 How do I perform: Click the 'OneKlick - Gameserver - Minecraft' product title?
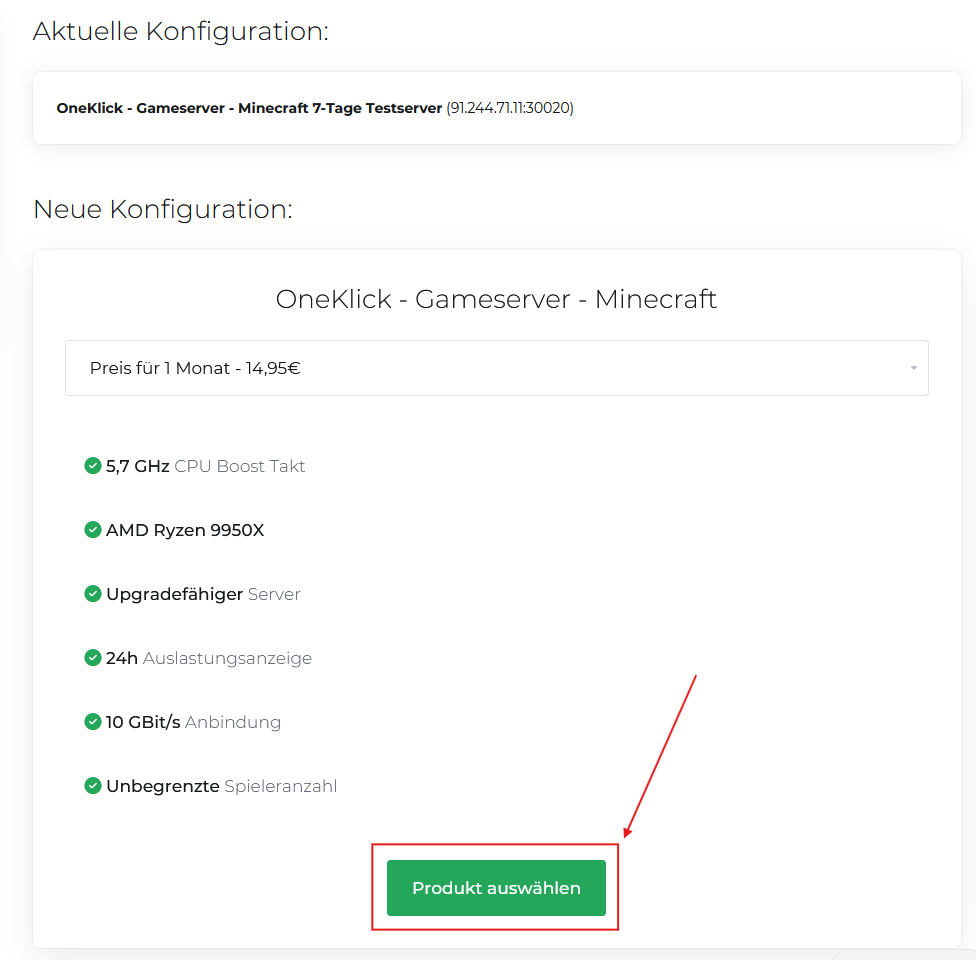pos(496,299)
